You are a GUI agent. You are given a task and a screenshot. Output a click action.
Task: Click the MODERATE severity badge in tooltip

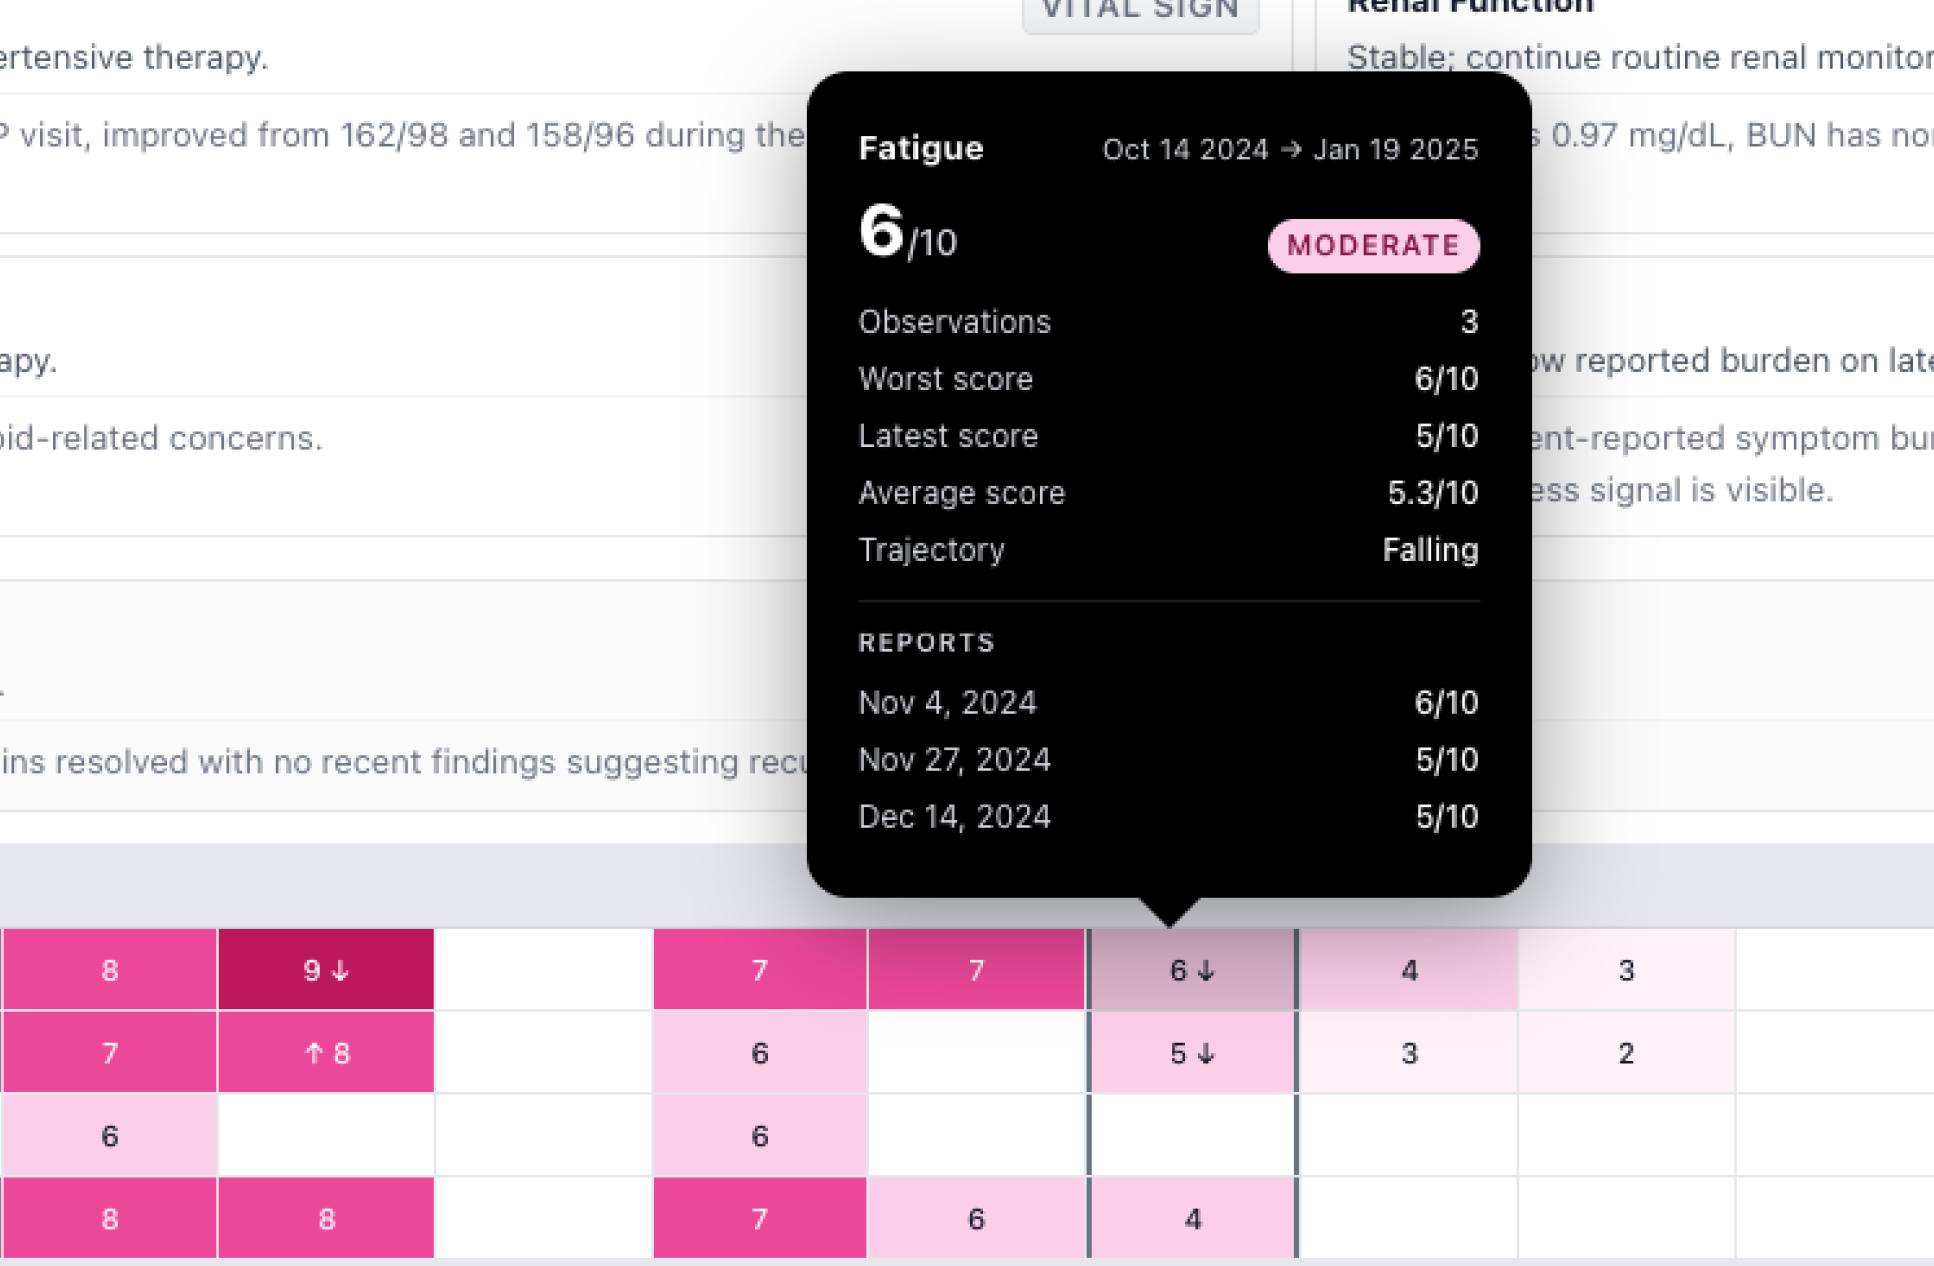(x=1373, y=246)
